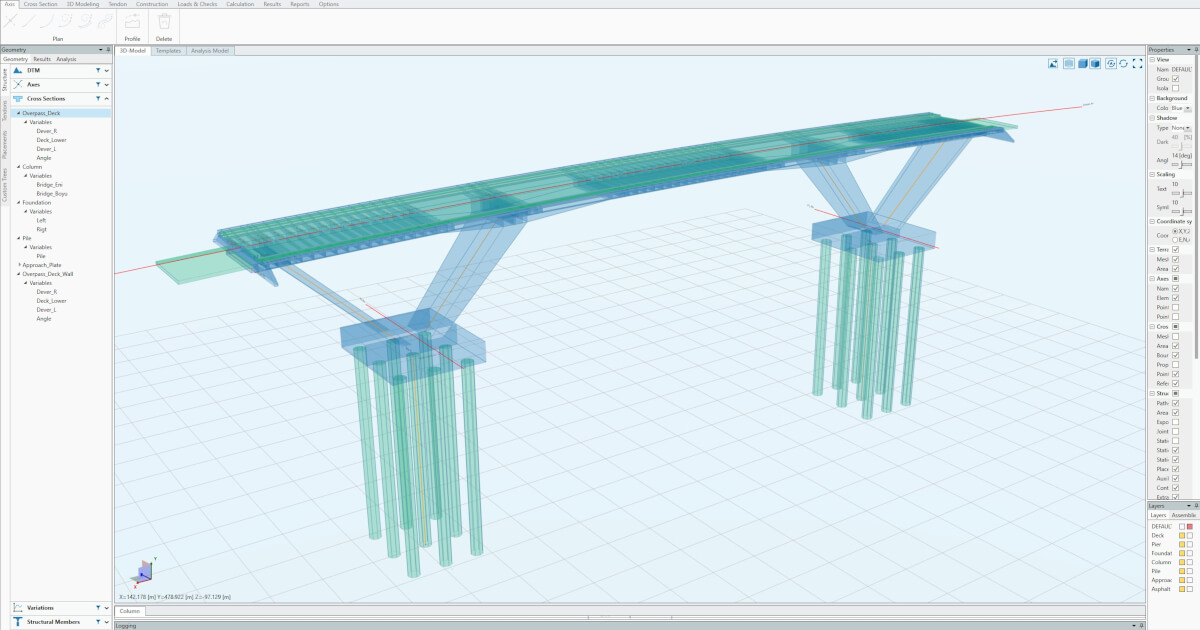Select the Approach_Plate cross section item
The height and width of the screenshot is (630, 1200).
[x=41, y=265]
